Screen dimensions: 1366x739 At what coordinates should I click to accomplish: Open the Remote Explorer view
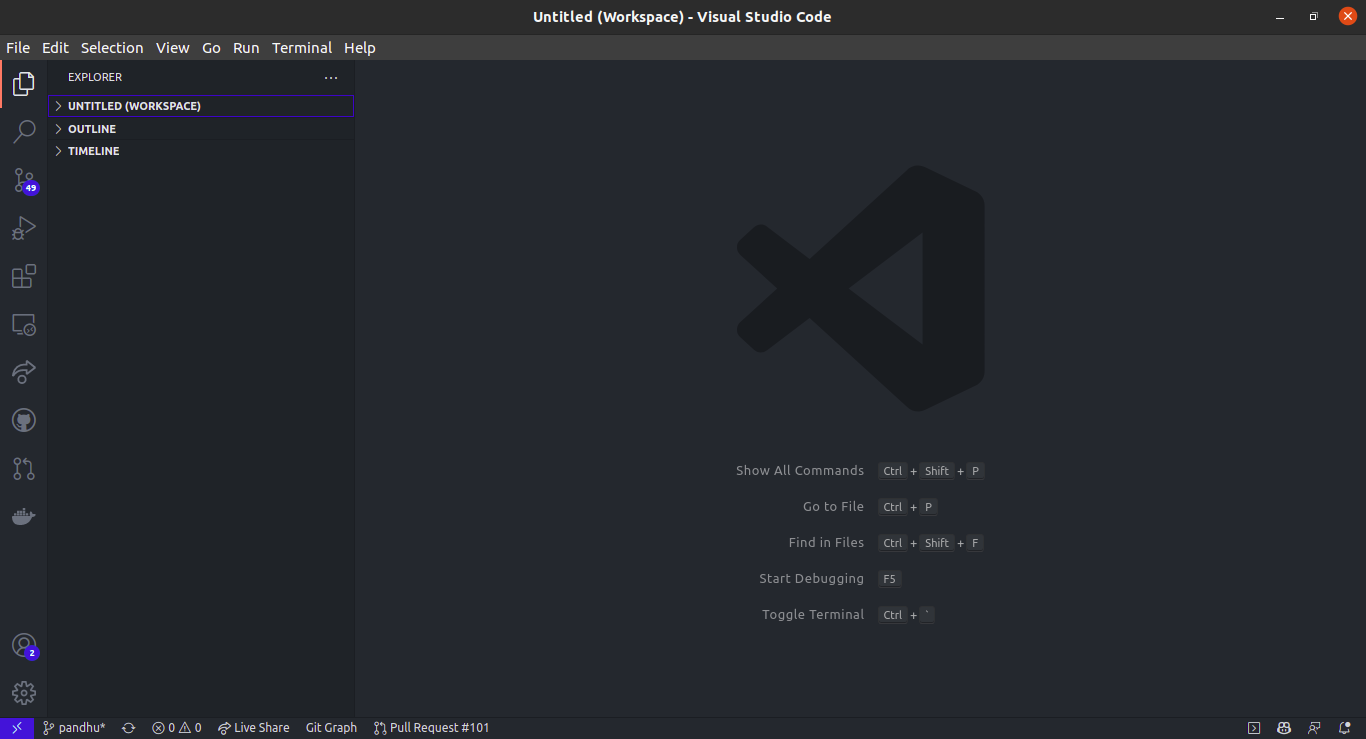[23, 324]
